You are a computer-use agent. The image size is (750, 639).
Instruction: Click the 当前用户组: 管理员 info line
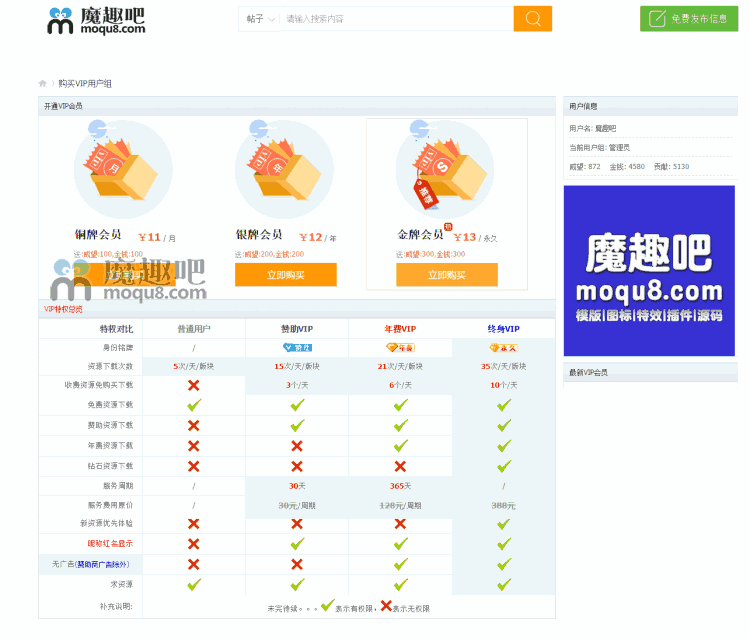[599, 147]
